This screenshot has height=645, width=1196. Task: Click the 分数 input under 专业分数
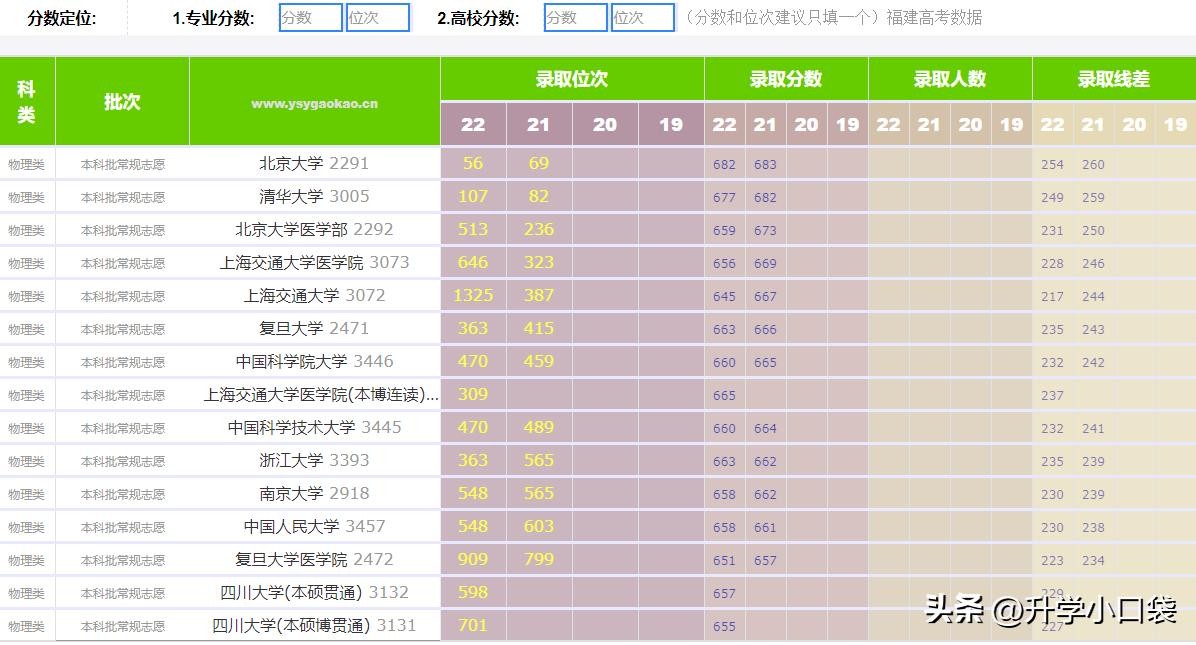(310, 18)
